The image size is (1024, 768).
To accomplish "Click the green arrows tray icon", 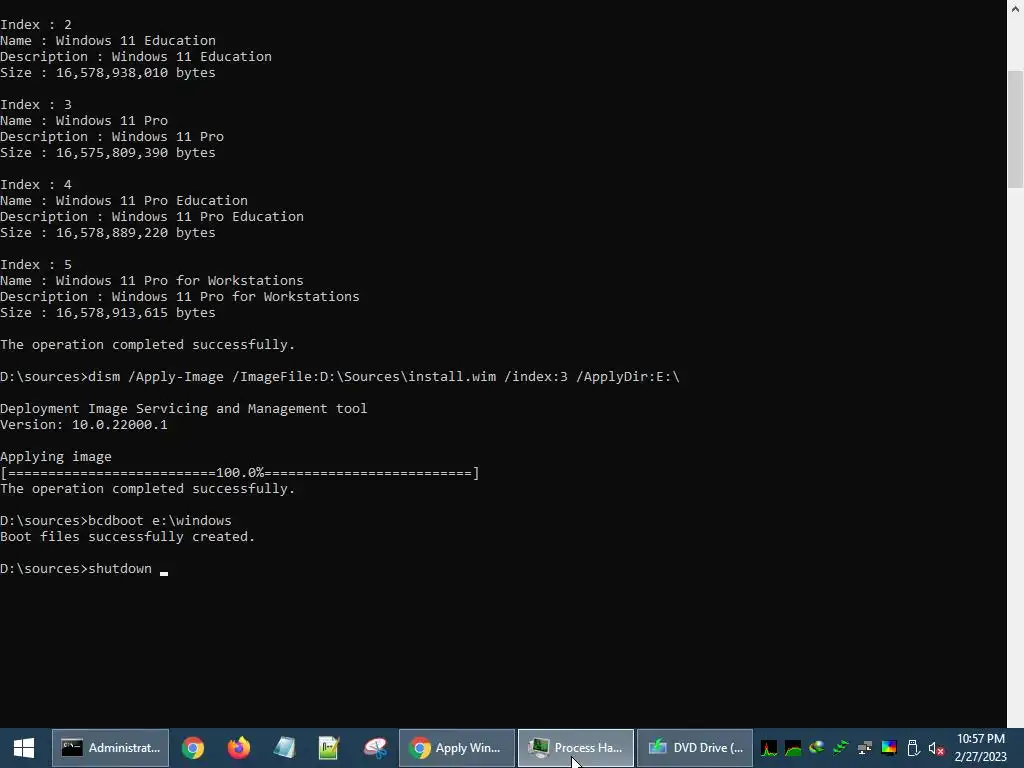I will [840, 748].
